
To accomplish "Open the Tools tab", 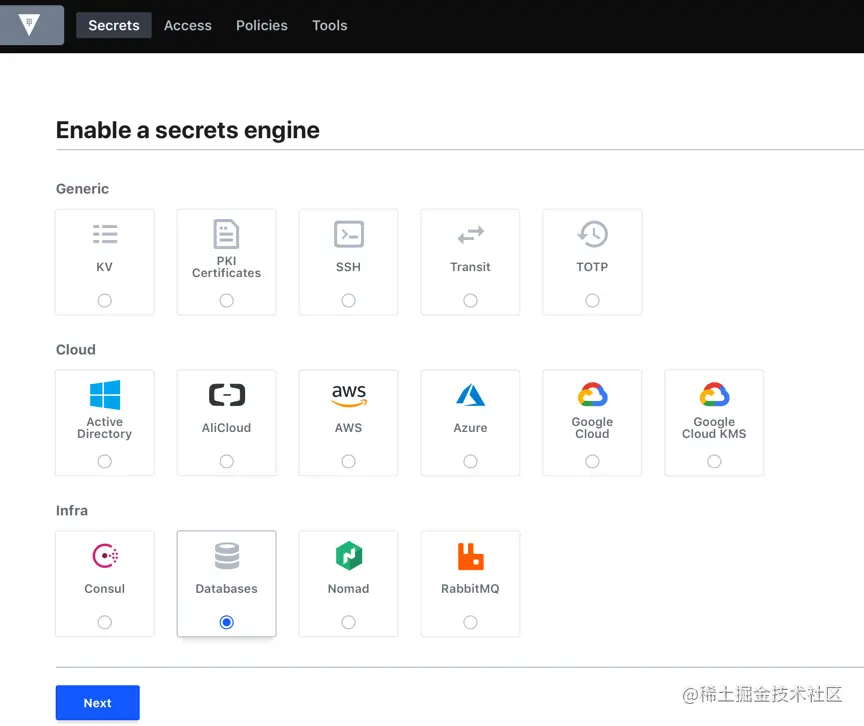I will (330, 25).
